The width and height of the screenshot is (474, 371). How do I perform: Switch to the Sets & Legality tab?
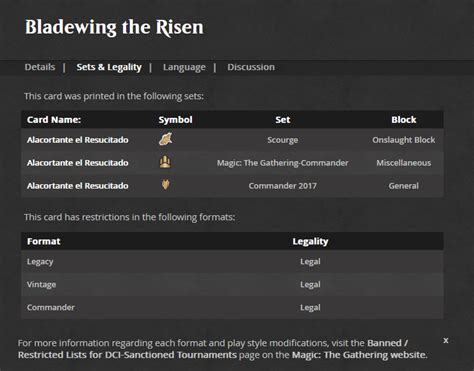[x=109, y=67]
